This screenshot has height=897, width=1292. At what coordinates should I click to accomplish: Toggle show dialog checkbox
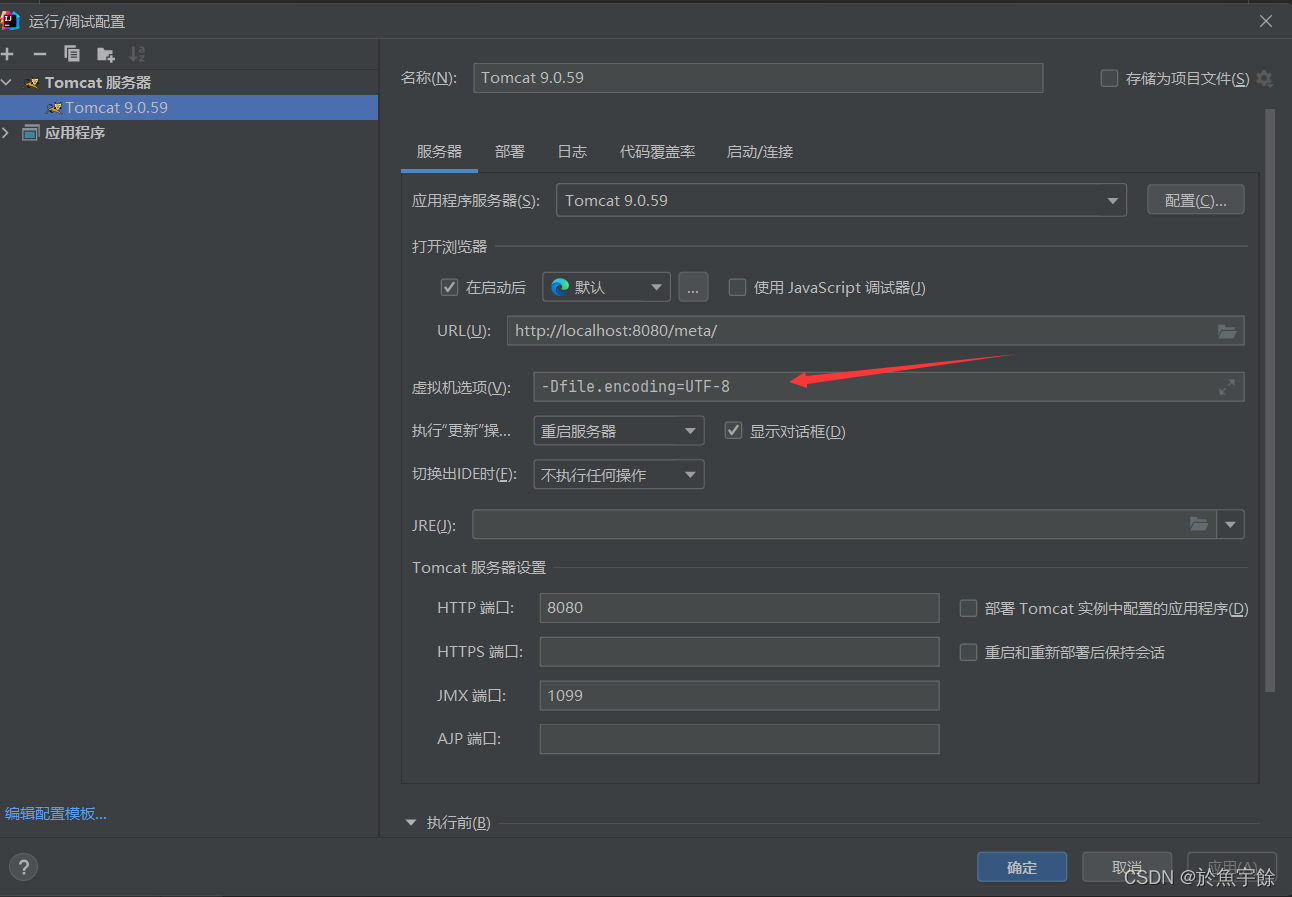733,431
